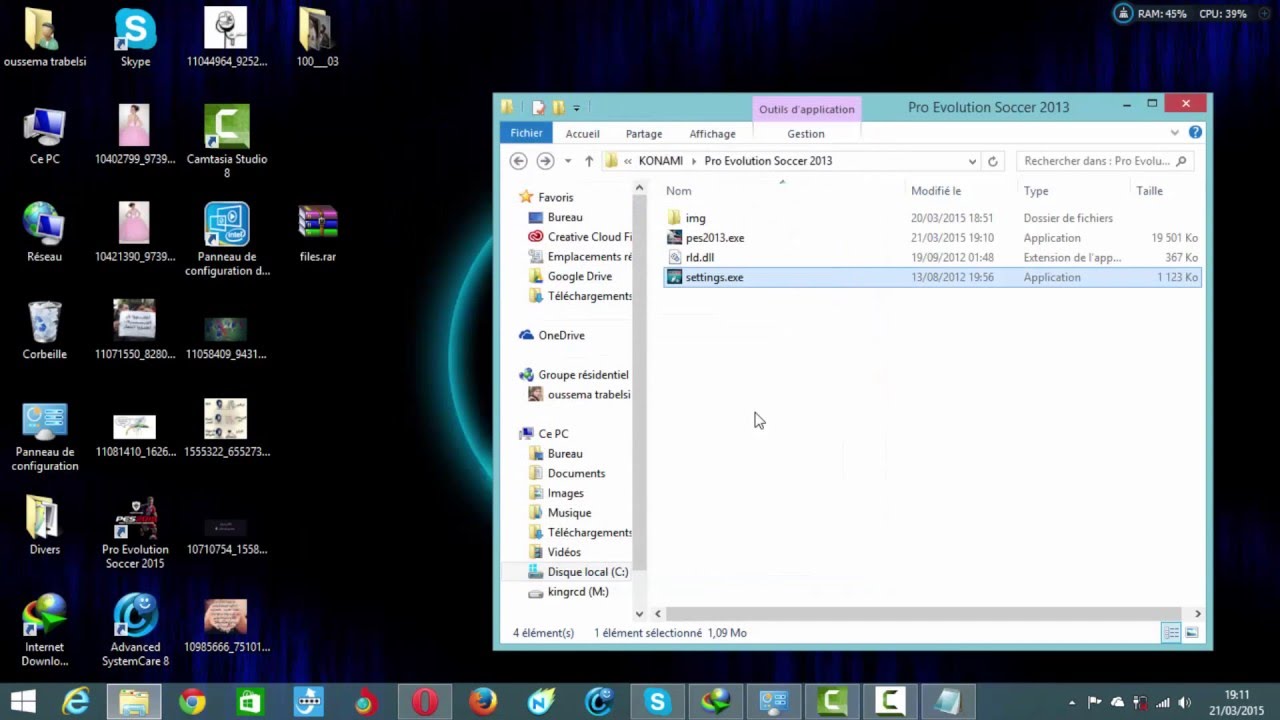Launch Opera from the taskbar

point(425,702)
